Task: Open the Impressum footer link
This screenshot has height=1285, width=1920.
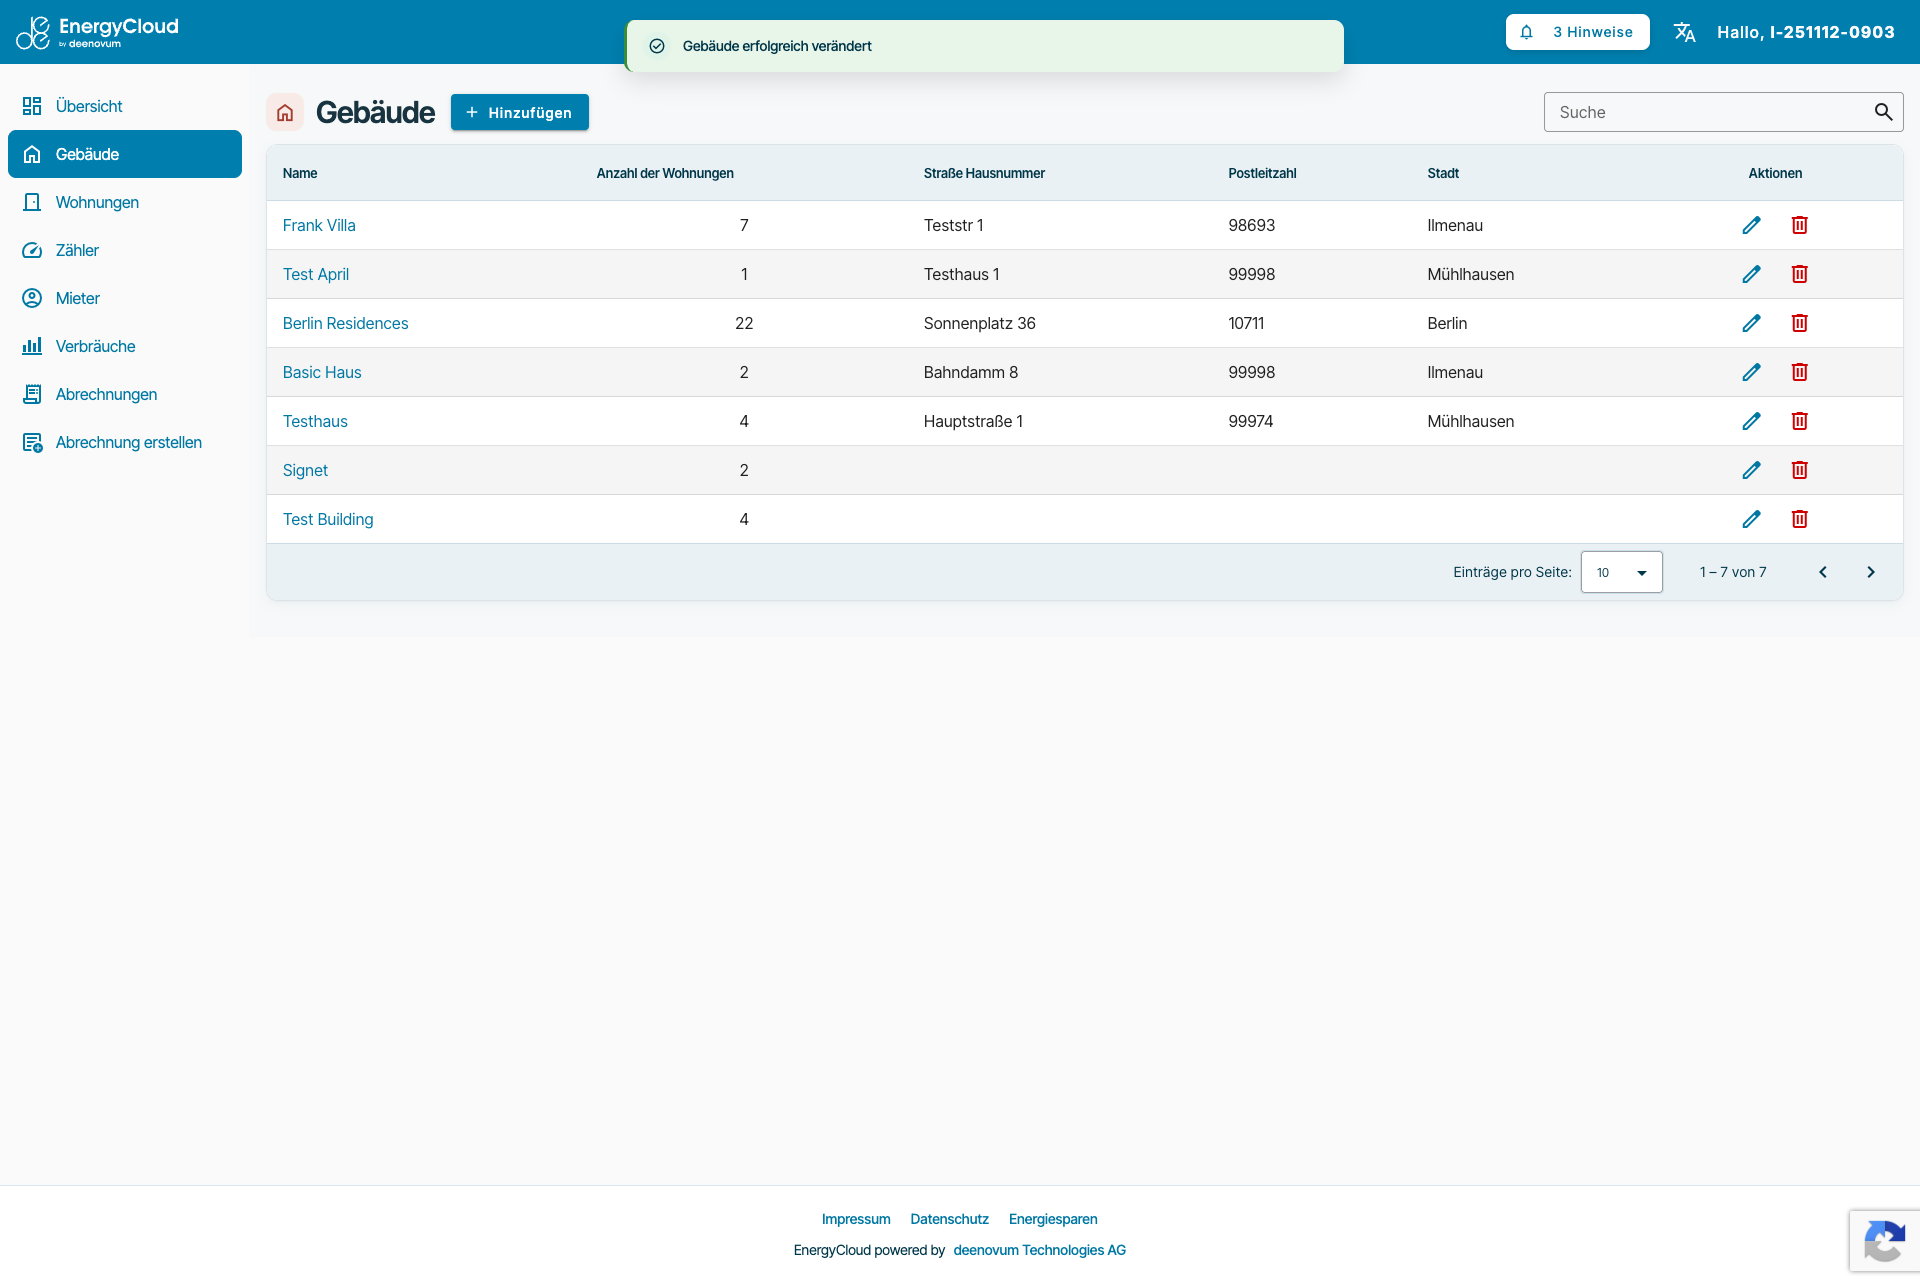Action: pyautogui.click(x=856, y=1219)
